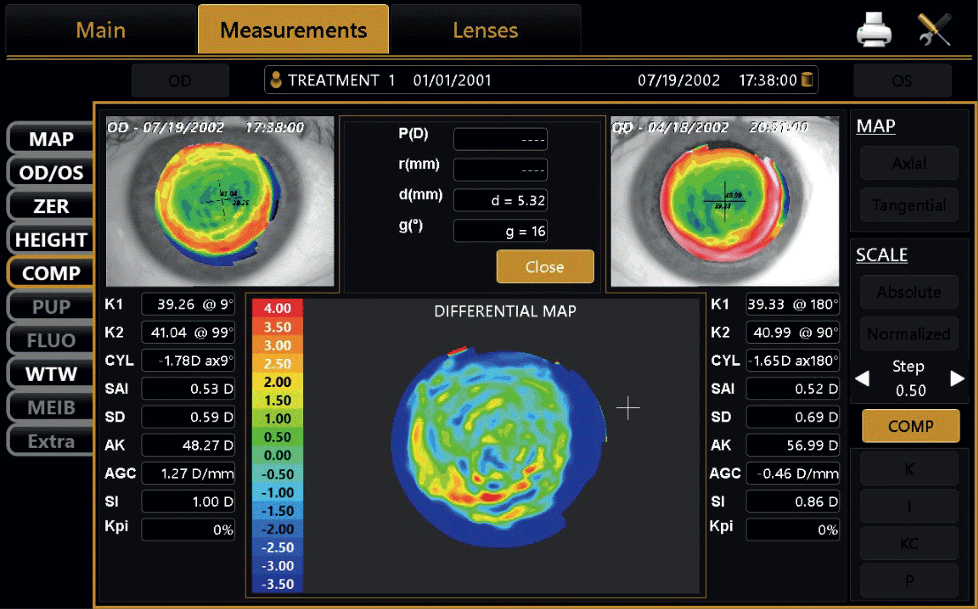Toggle the COMP button in right panel
Viewport: 978px width, 609px height.
click(910, 426)
